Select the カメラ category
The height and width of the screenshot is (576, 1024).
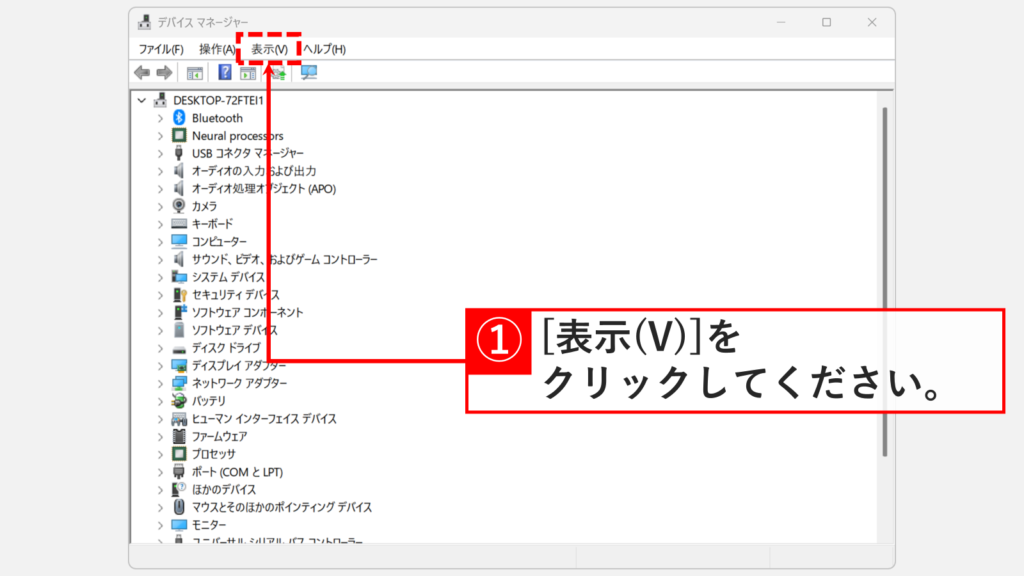203,206
